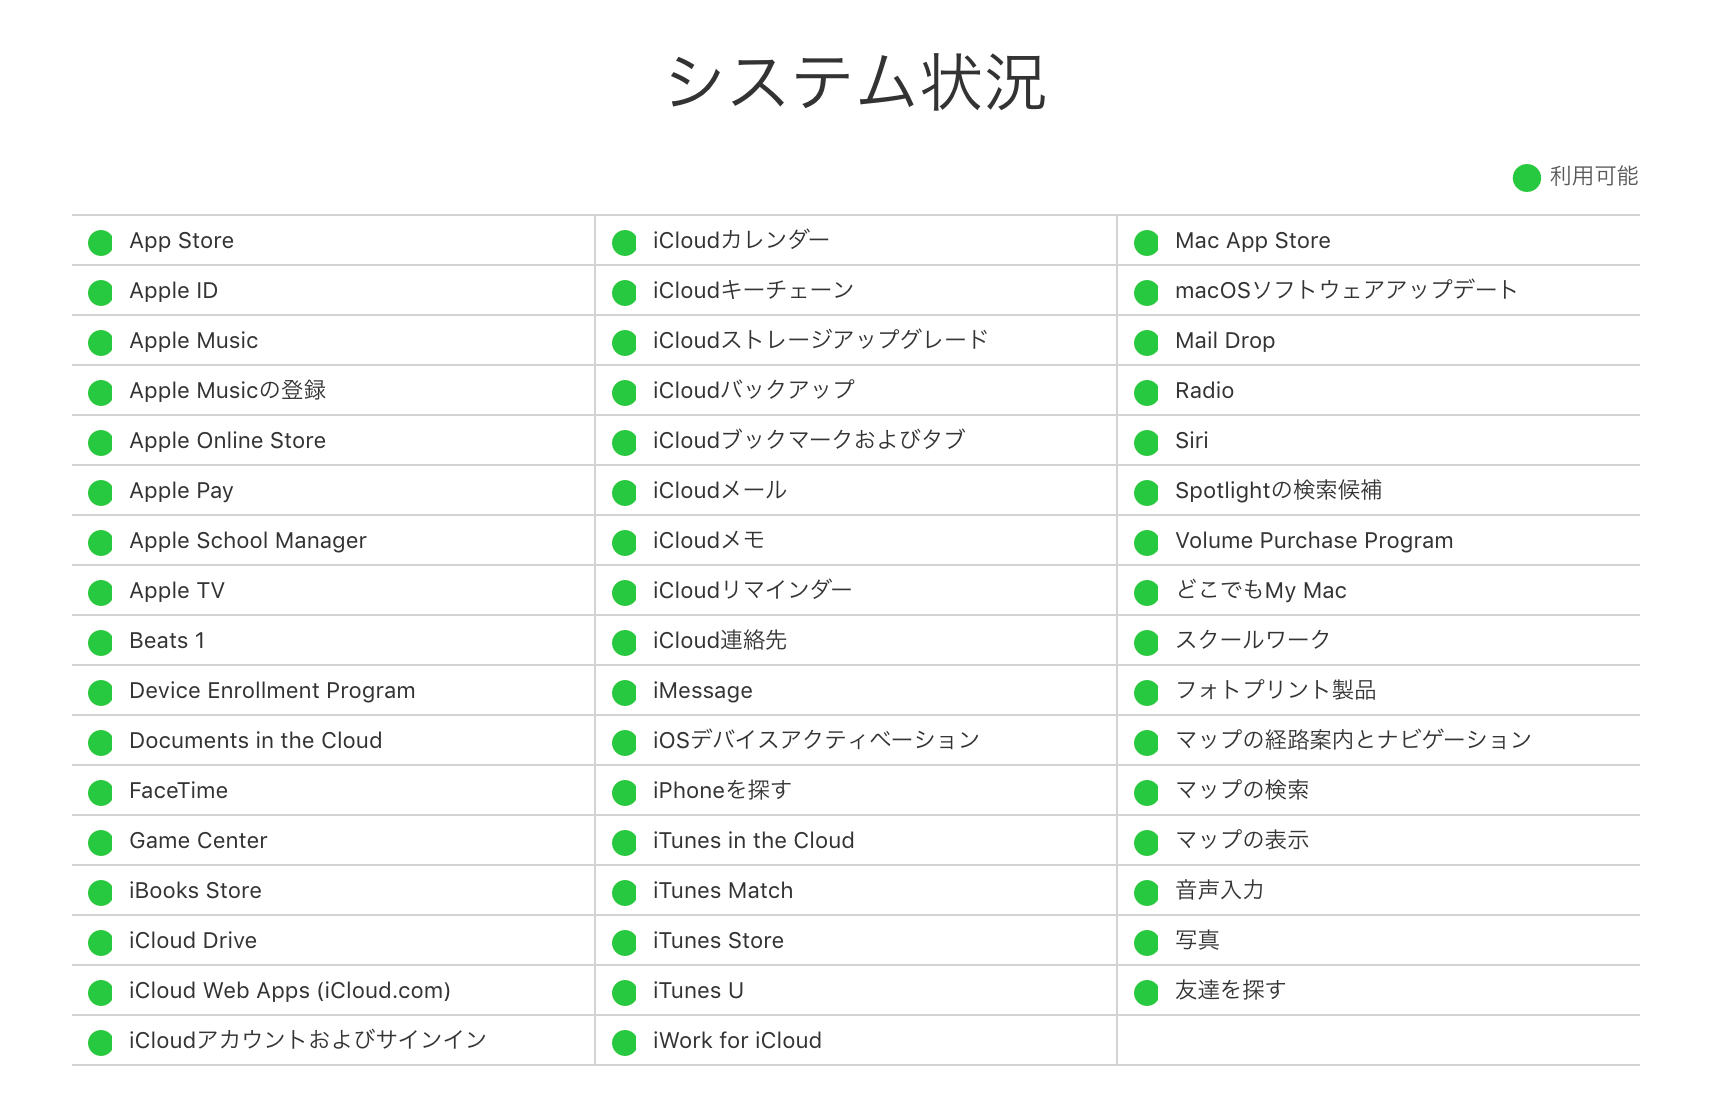Click the Volume Purchase Program row

(1313, 541)
